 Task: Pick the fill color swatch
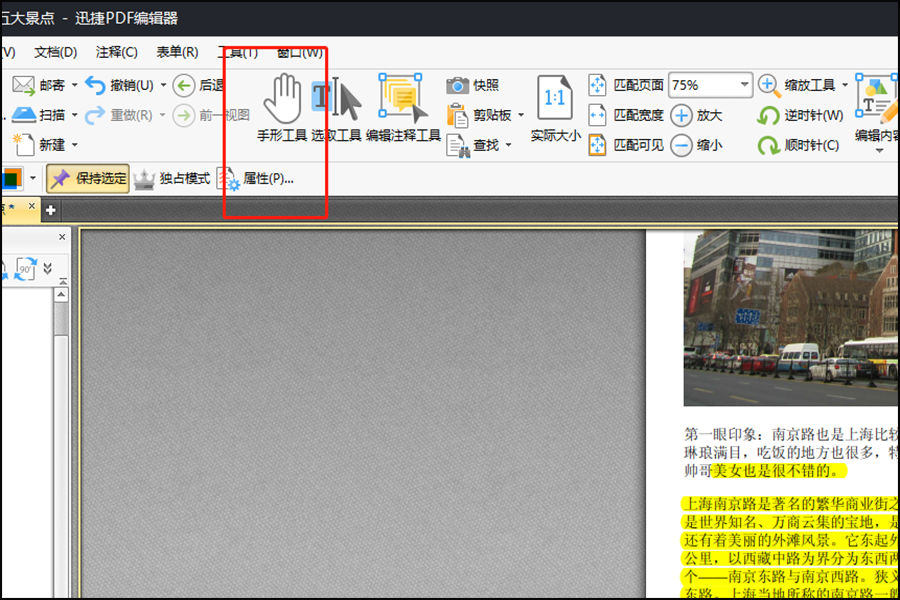point(11,179)
